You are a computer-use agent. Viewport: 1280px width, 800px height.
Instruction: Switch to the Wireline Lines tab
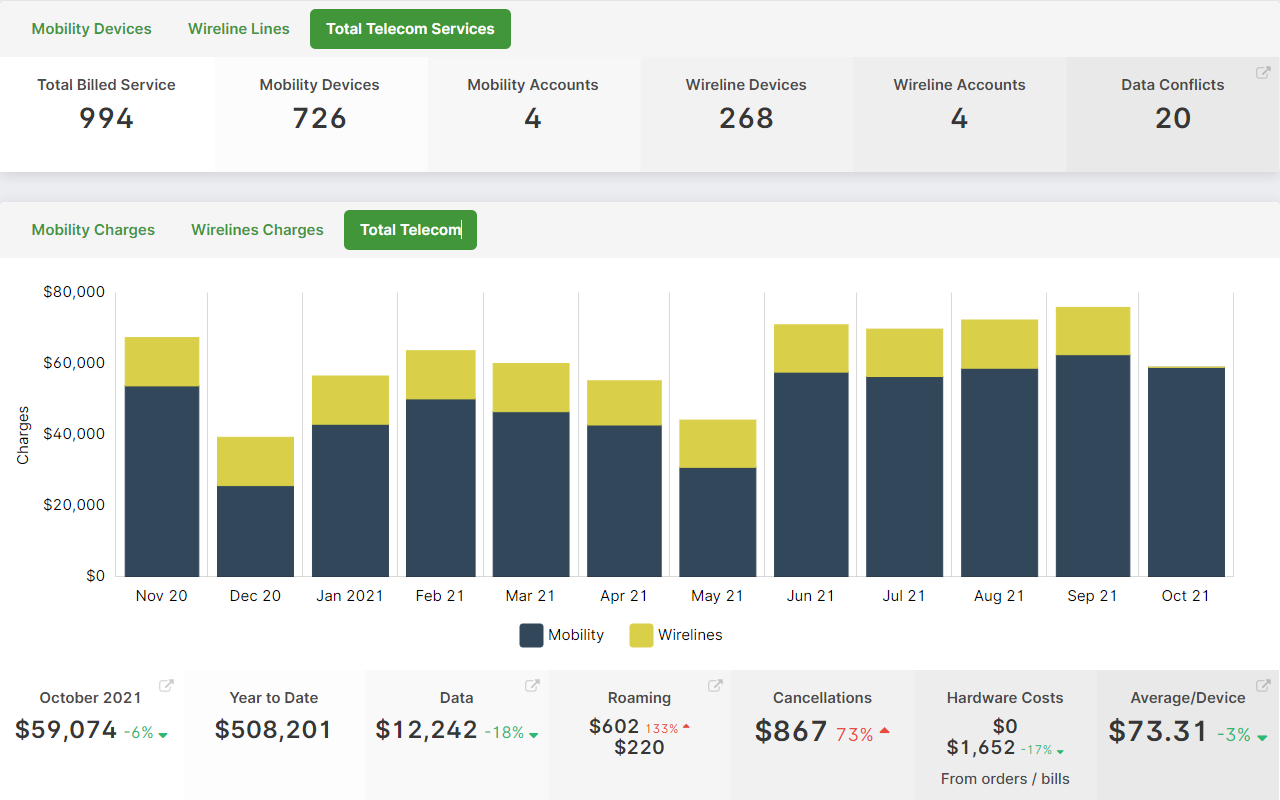click(239, 29)
